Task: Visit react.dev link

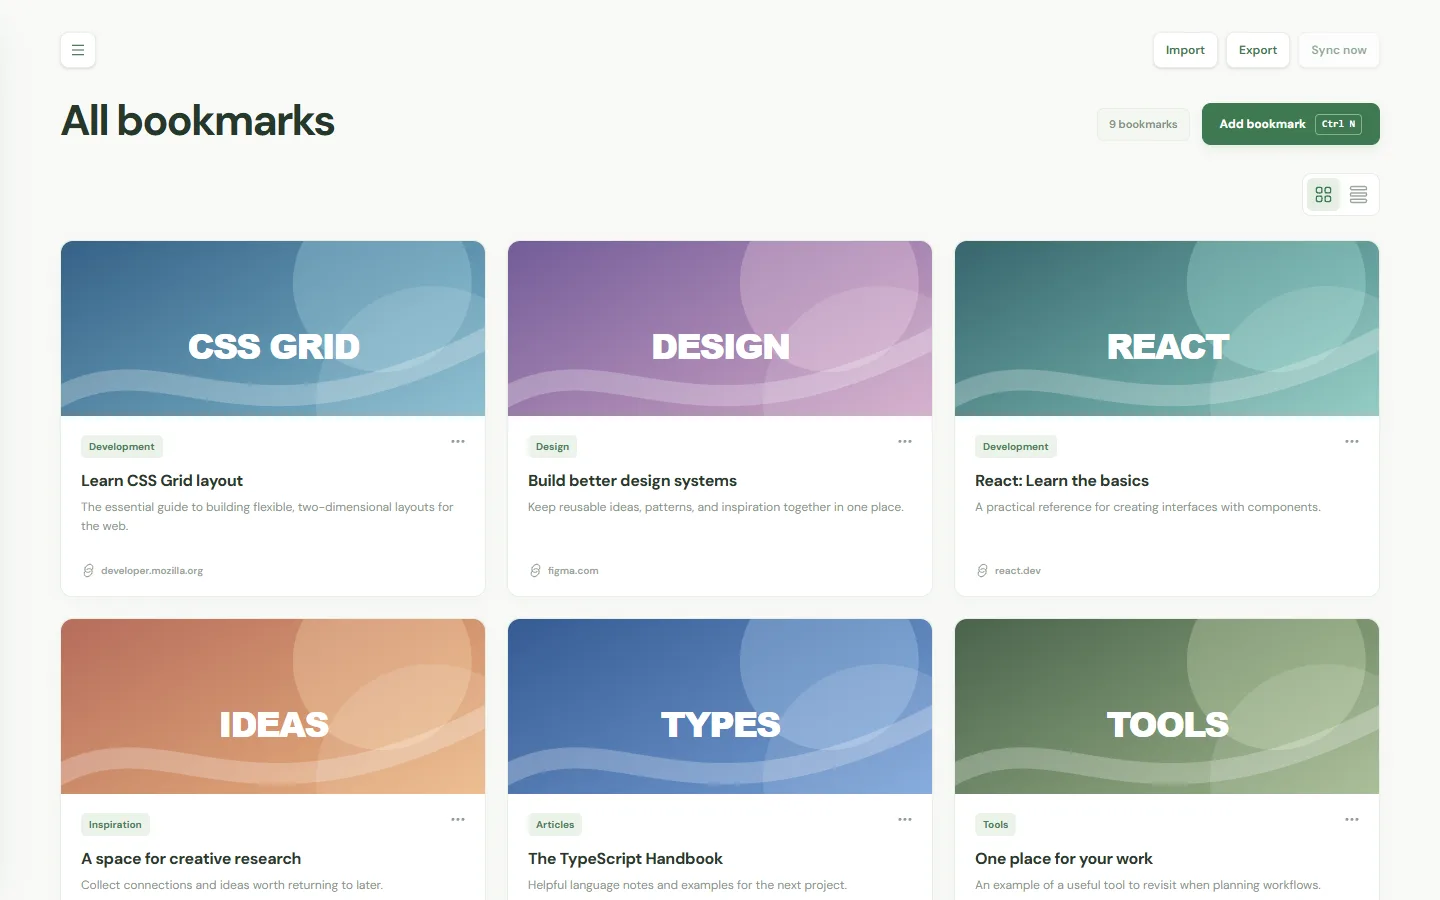Action: [x=1018, y=571]
